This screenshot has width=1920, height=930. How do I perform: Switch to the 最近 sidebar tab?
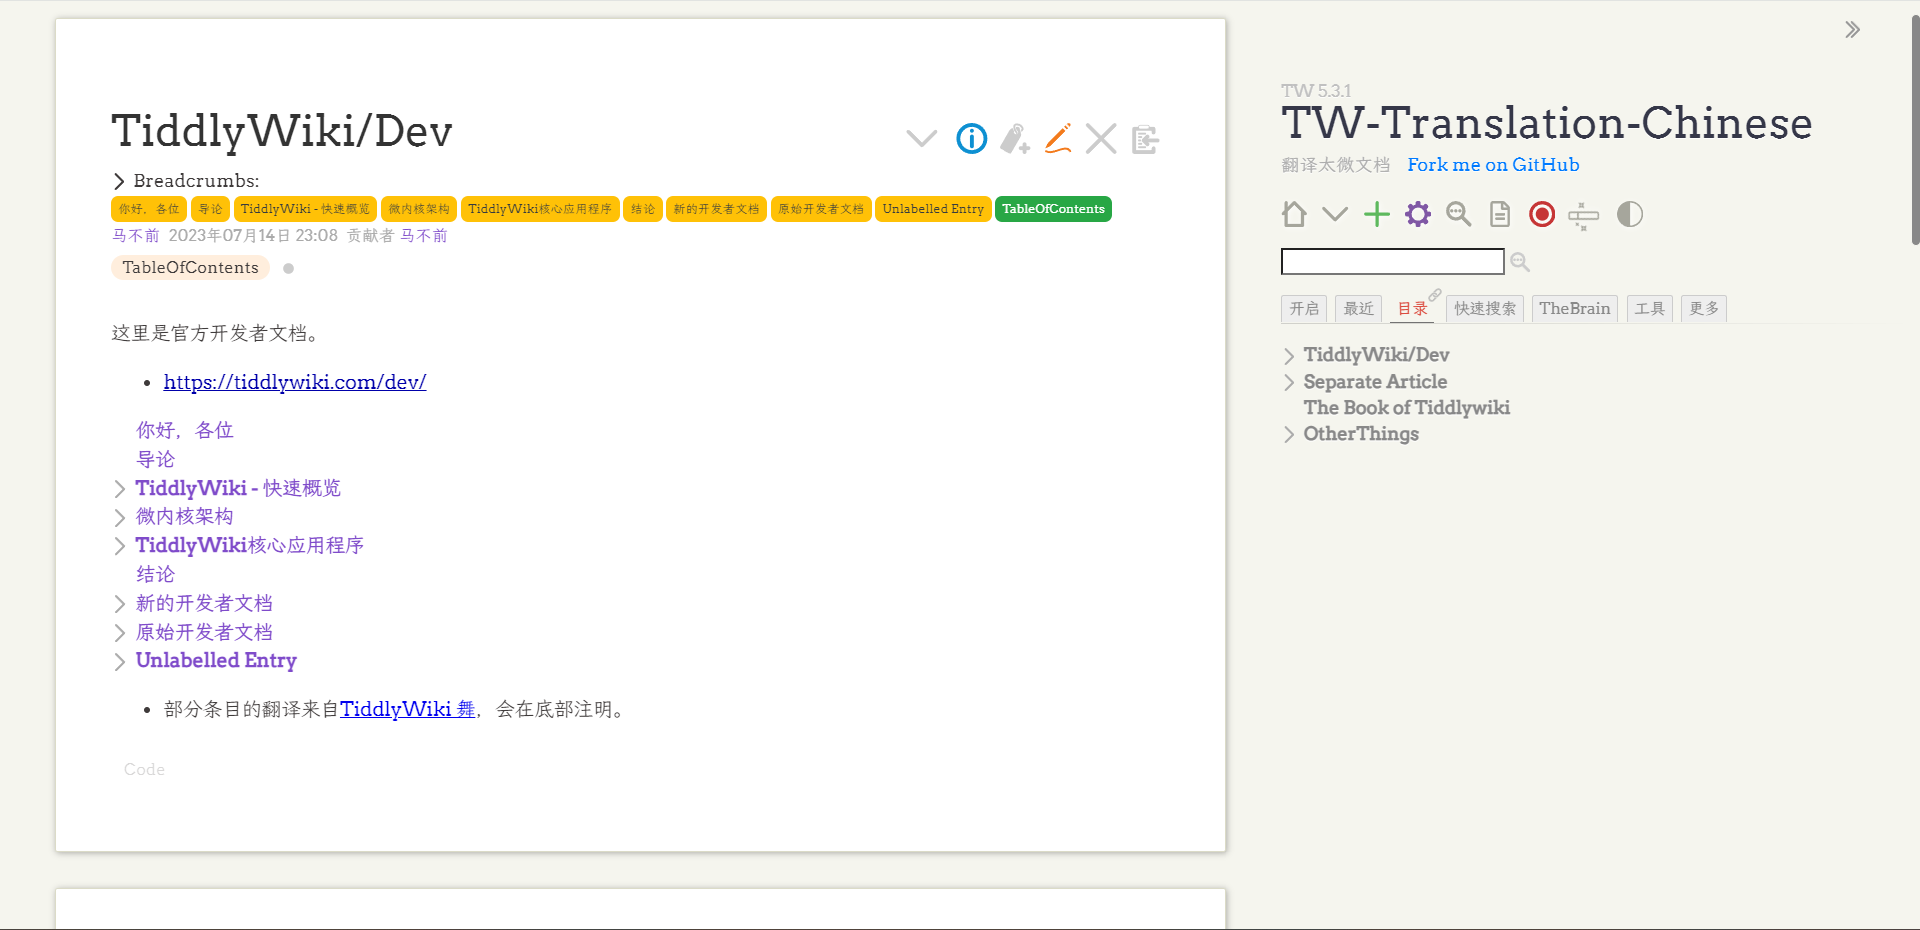point(1358,309)
